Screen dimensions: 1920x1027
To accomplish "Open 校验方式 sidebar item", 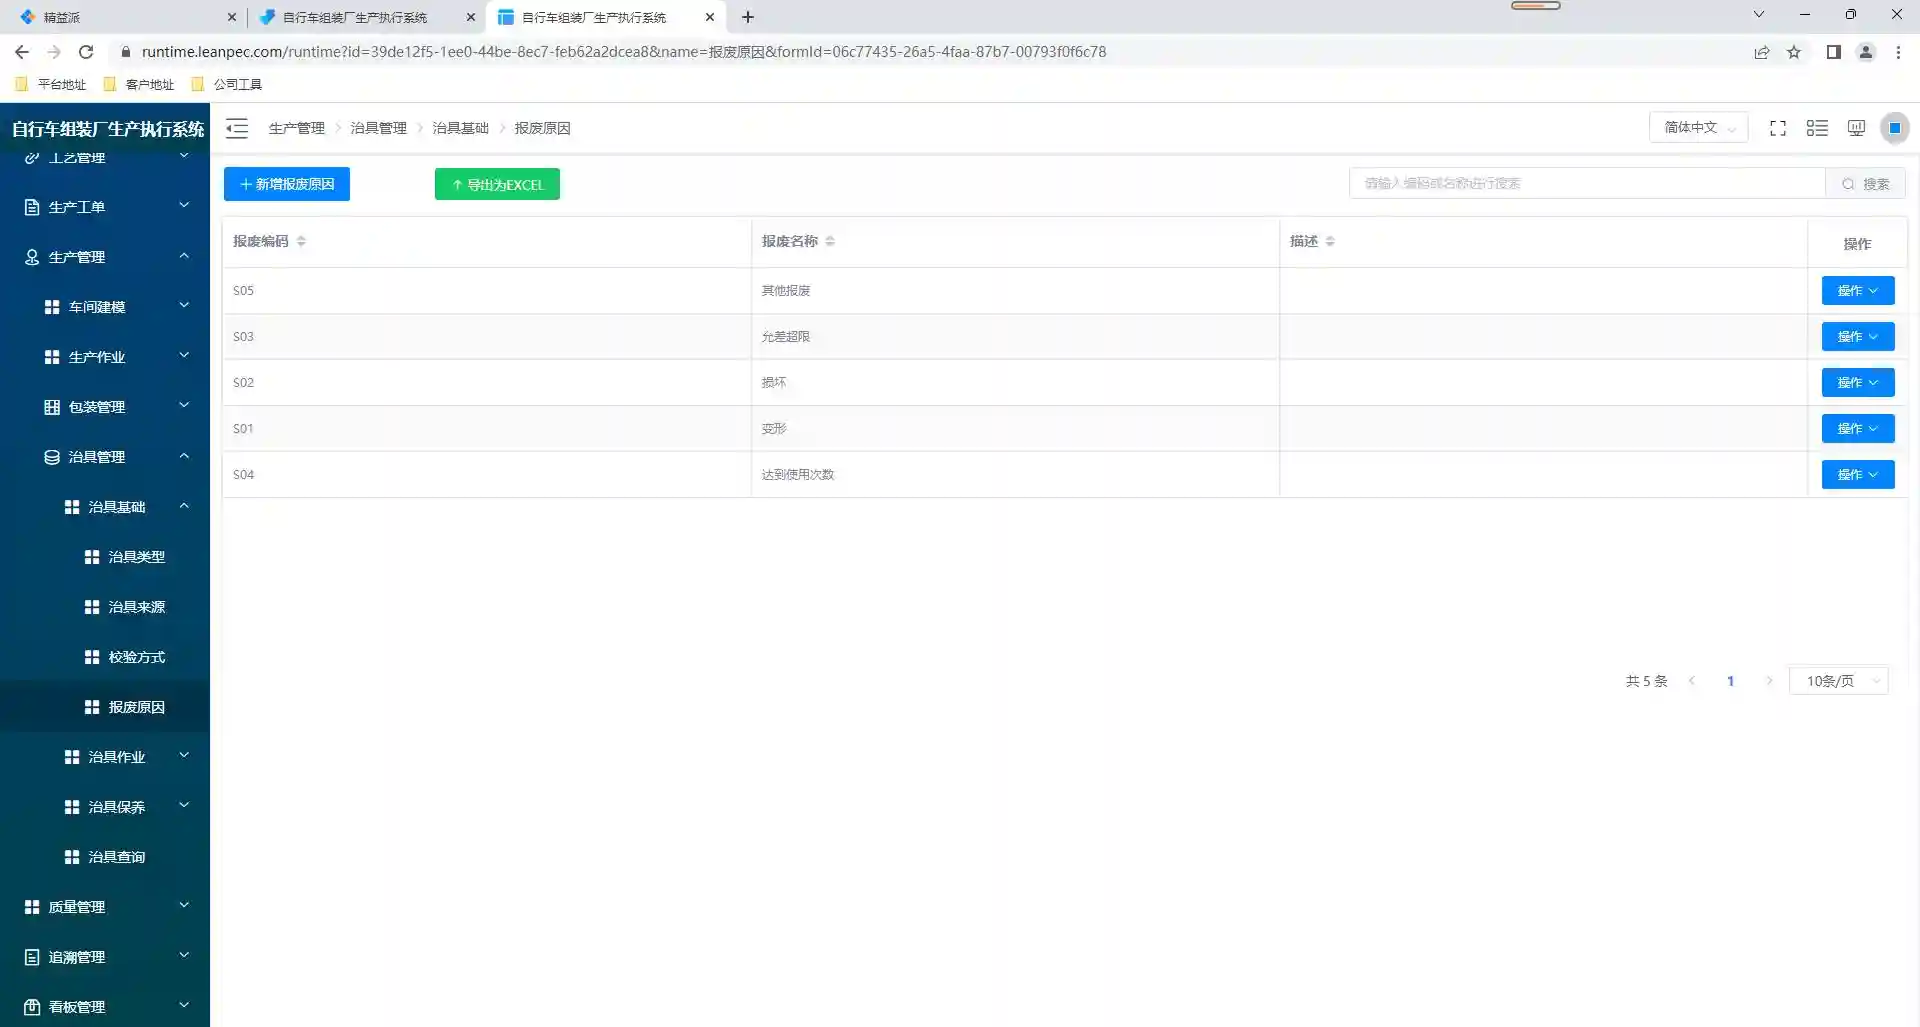I will (136, 657).
